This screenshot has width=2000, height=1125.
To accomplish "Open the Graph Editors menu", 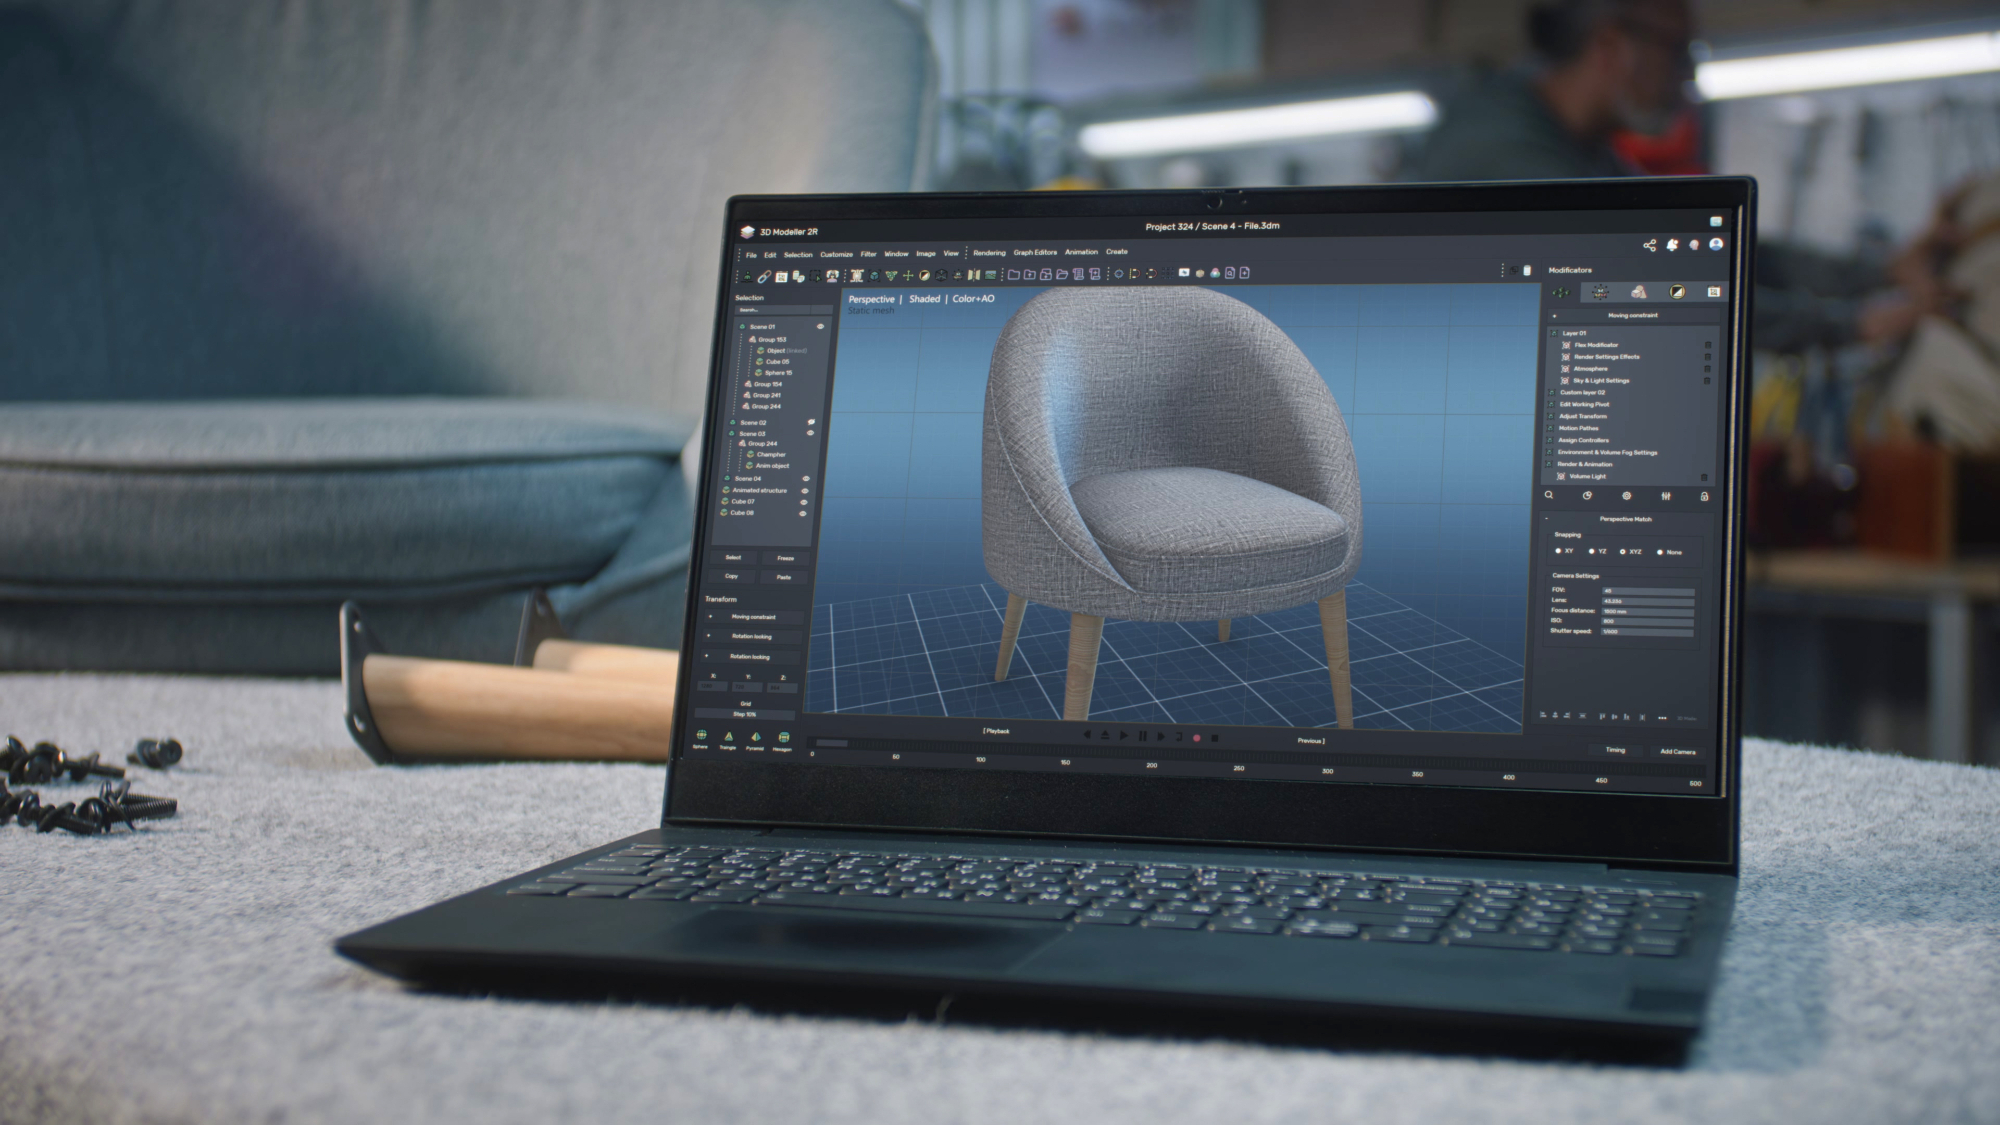I will click(x=1034, y=253).
